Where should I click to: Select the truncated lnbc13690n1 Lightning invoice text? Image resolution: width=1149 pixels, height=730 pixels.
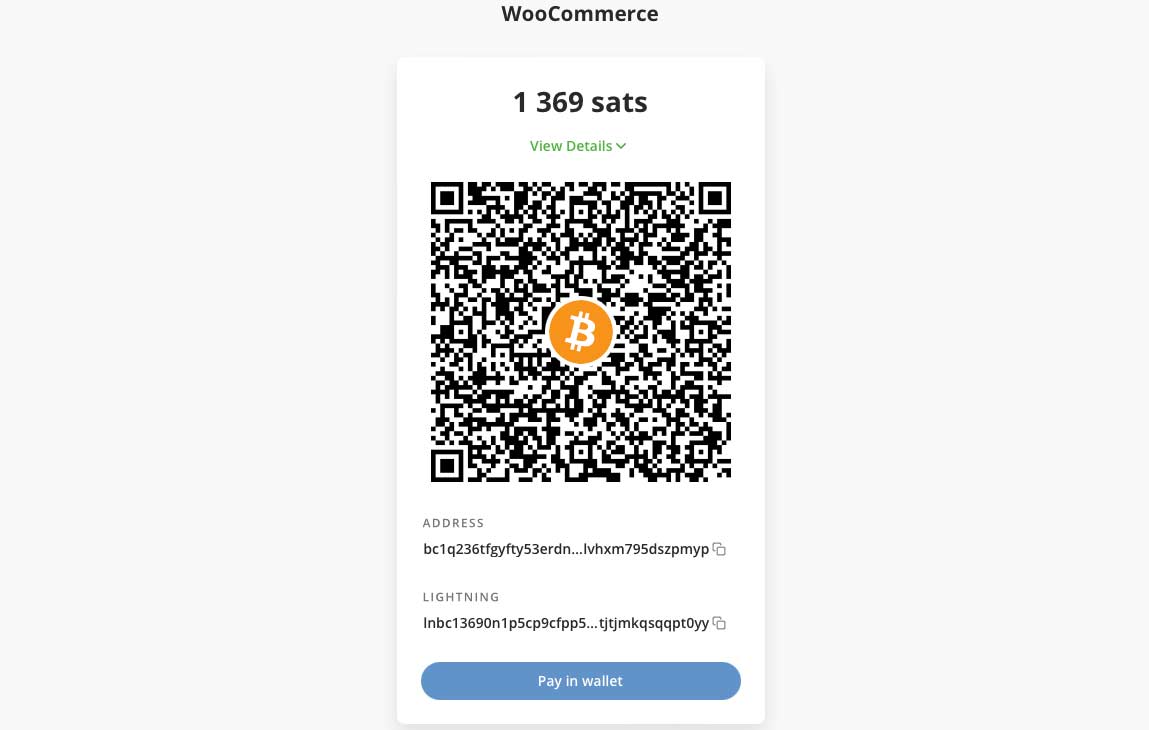(x=566, y=623)
